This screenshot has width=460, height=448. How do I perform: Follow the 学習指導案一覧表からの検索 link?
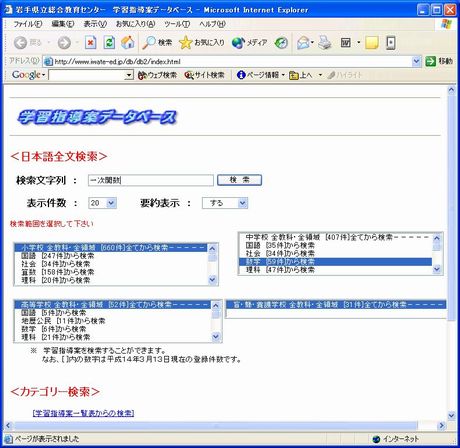(83, 413)
